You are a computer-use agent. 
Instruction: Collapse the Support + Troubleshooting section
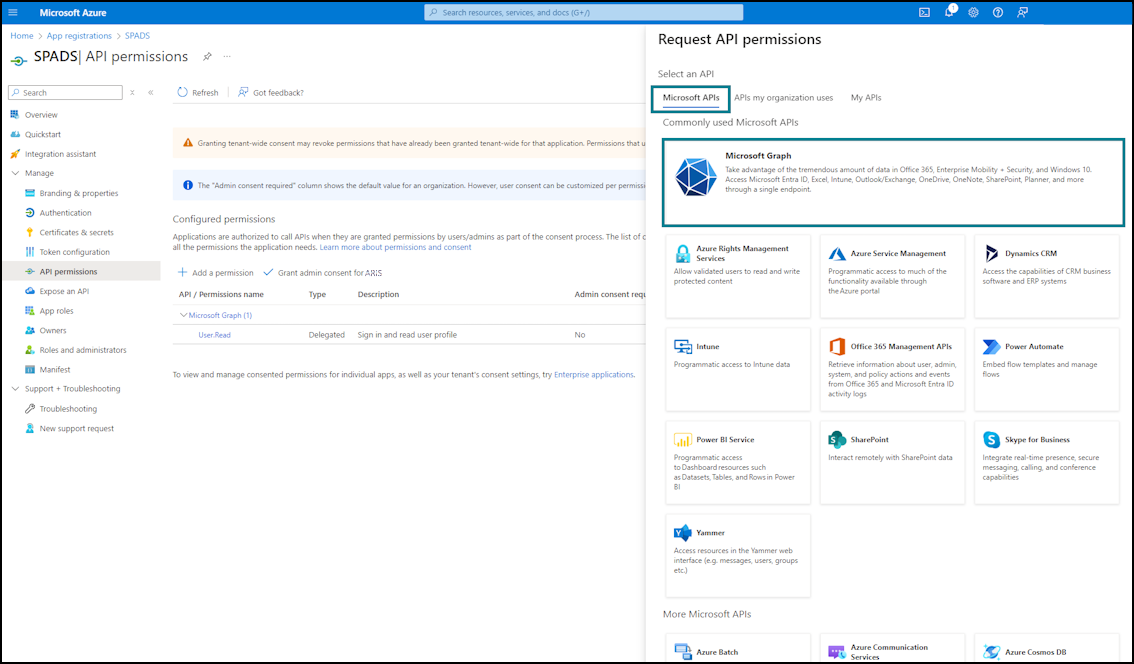pos(15,388)
